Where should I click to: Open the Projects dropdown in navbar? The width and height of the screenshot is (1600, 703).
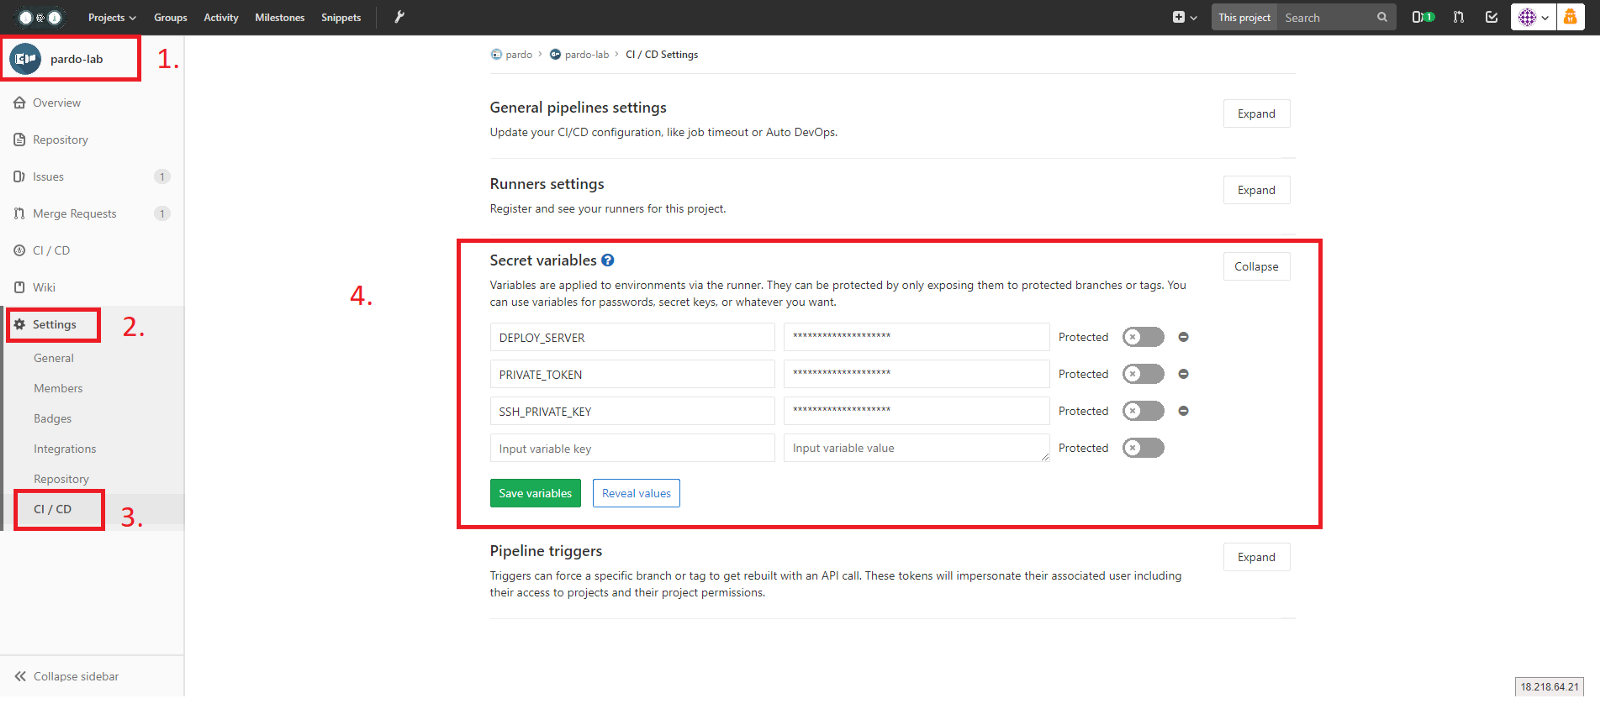point(111,17)
